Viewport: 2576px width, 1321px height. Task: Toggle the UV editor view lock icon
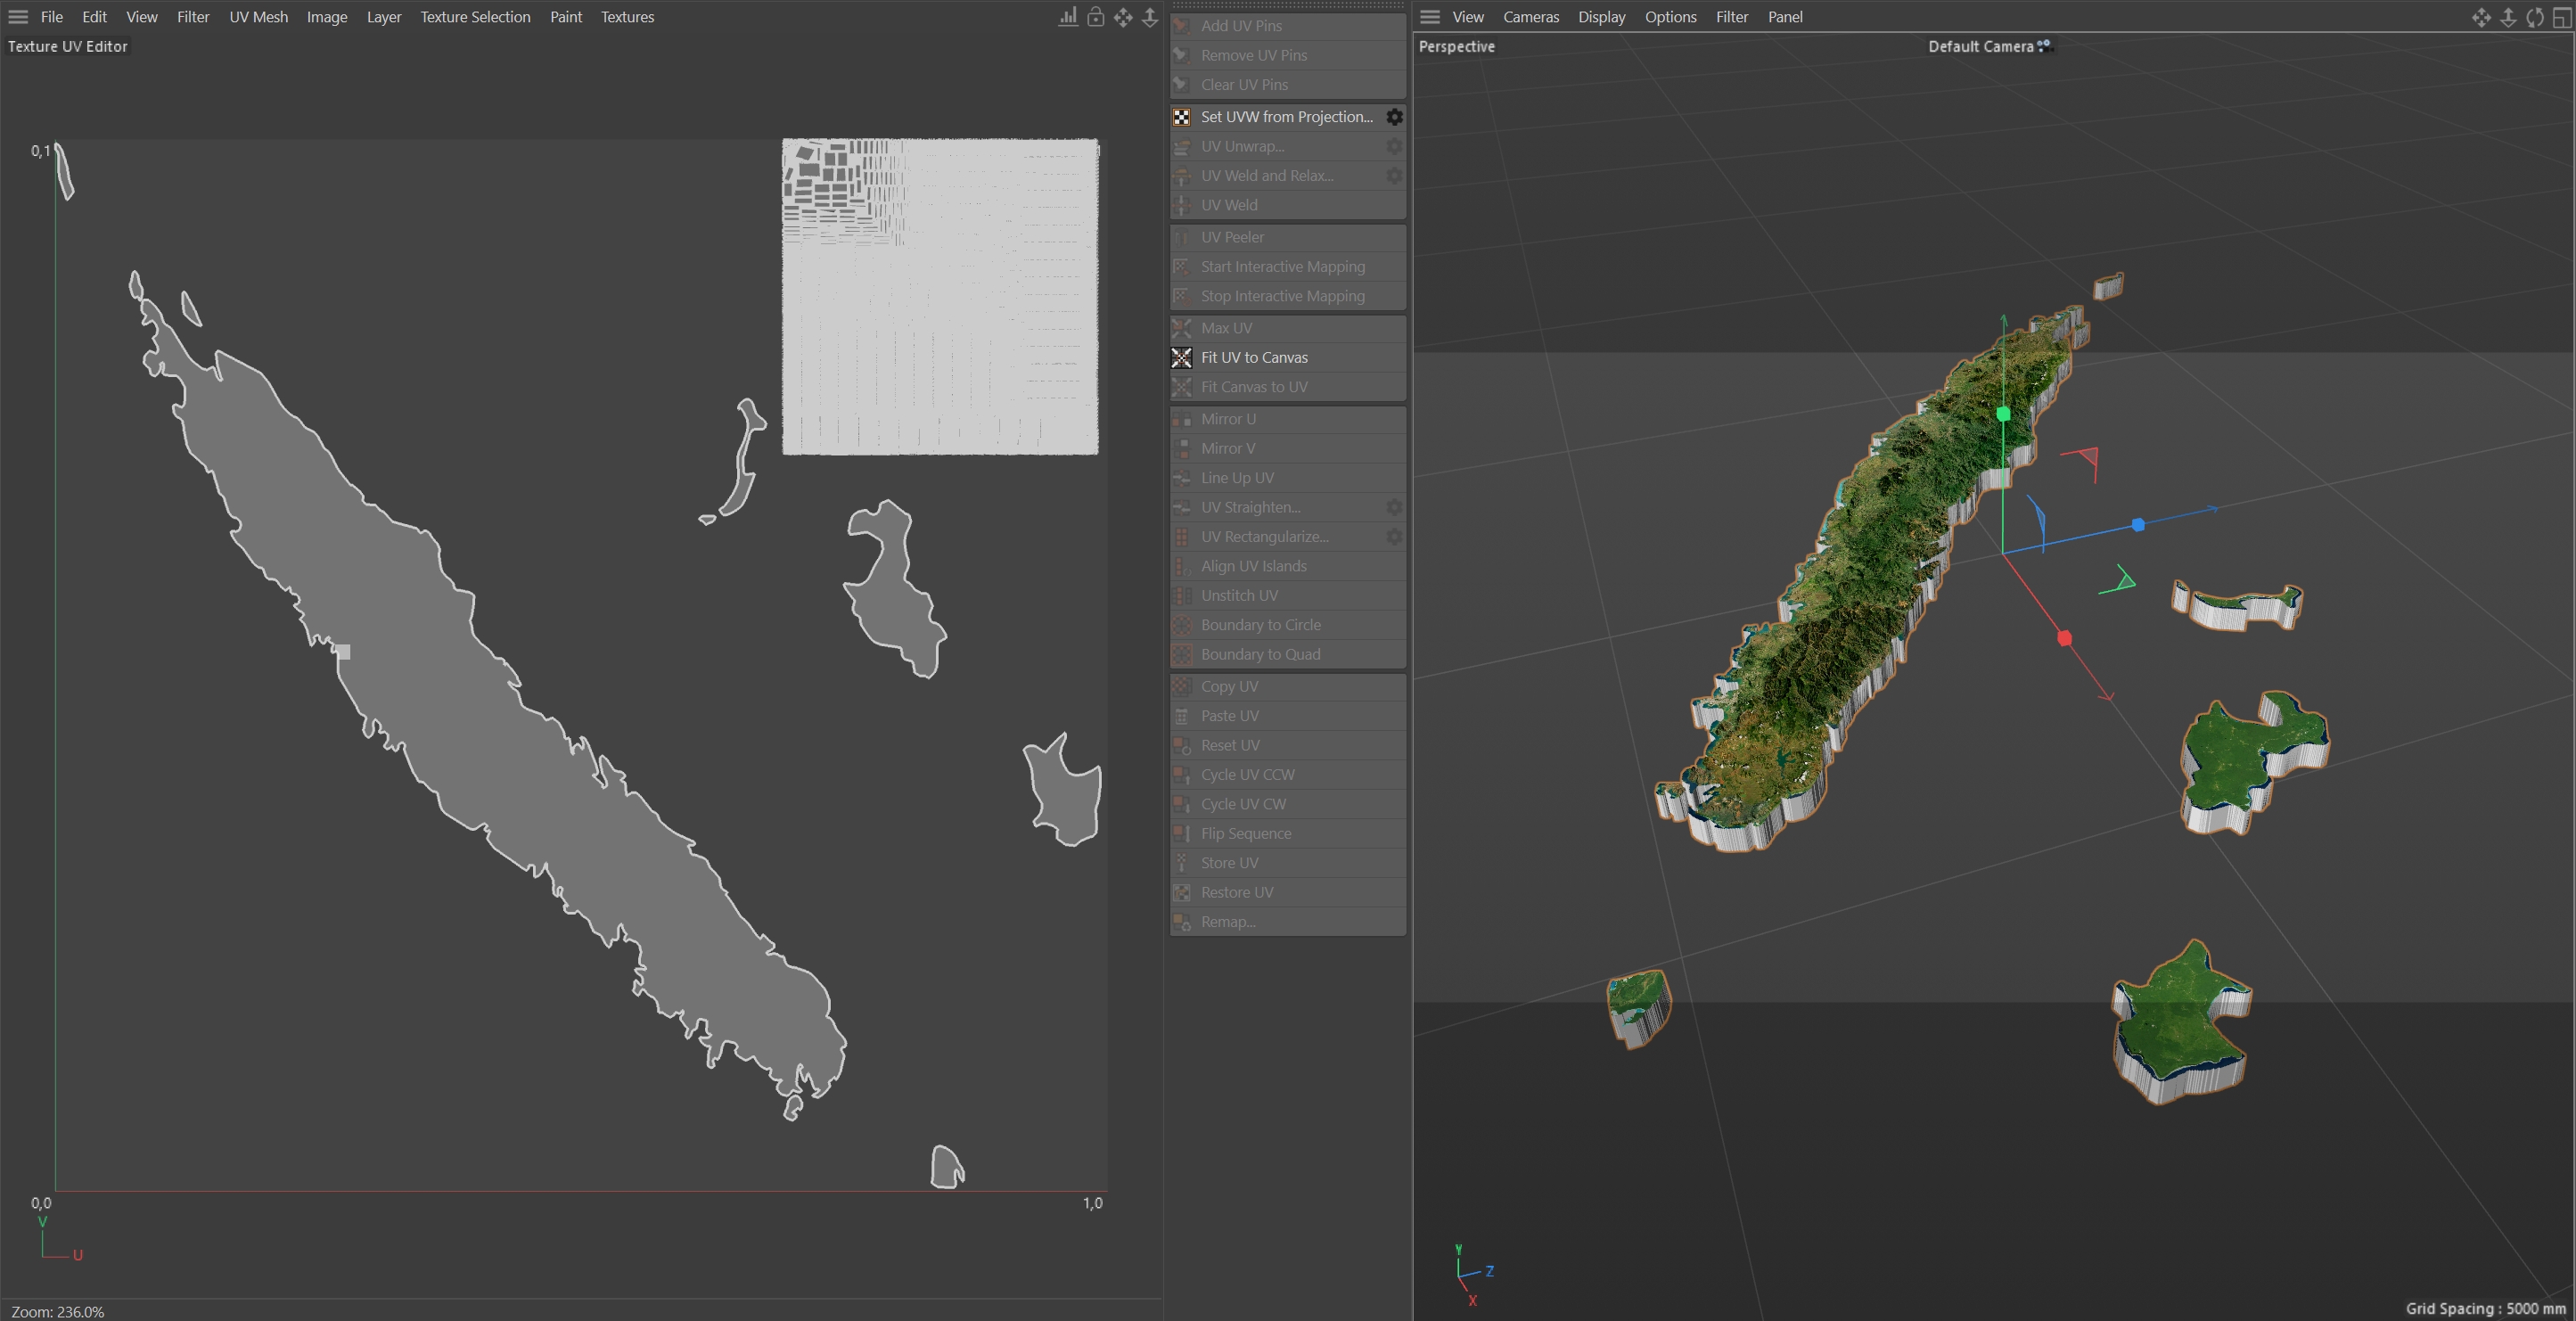pyautogui.click(x=1096, y=17)
